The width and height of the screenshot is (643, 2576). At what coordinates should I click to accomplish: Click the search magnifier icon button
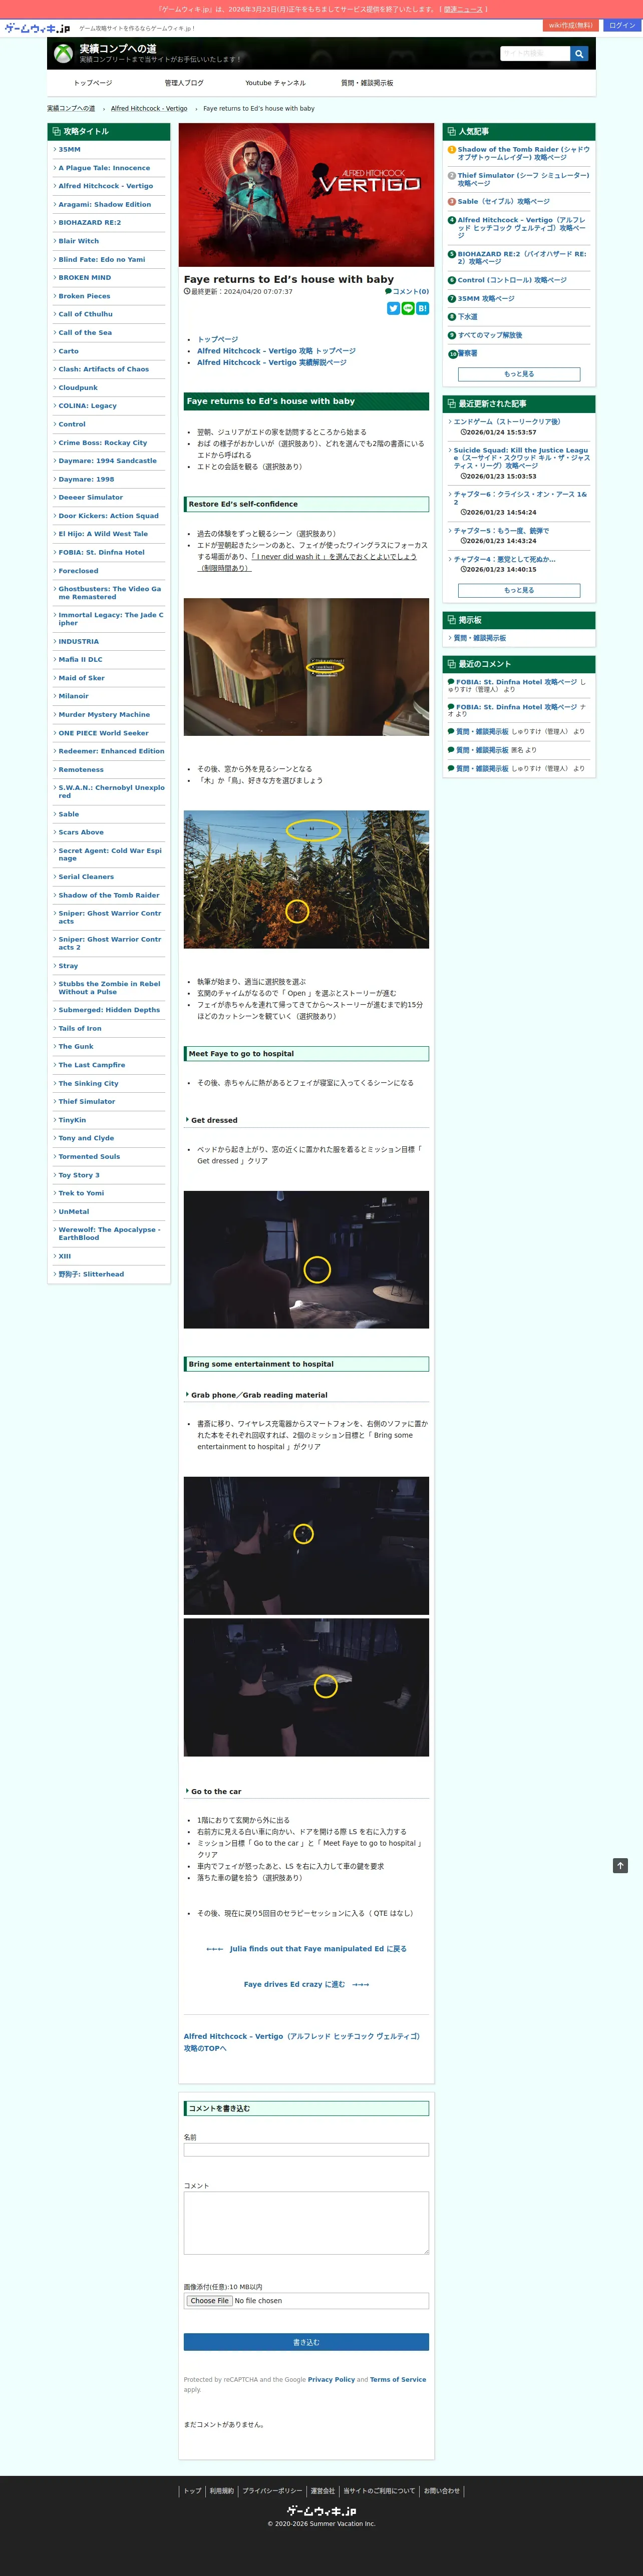coord(579,53)
